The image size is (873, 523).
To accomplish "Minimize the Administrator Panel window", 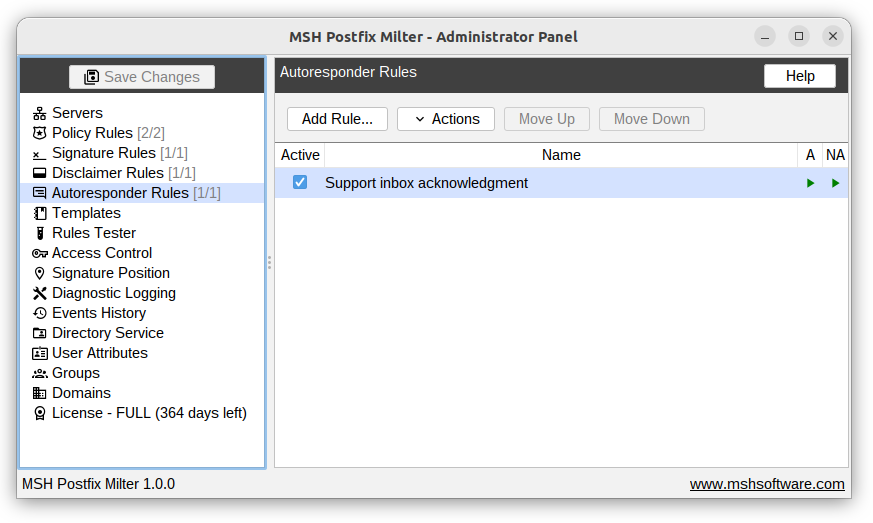I will (765, 36).
